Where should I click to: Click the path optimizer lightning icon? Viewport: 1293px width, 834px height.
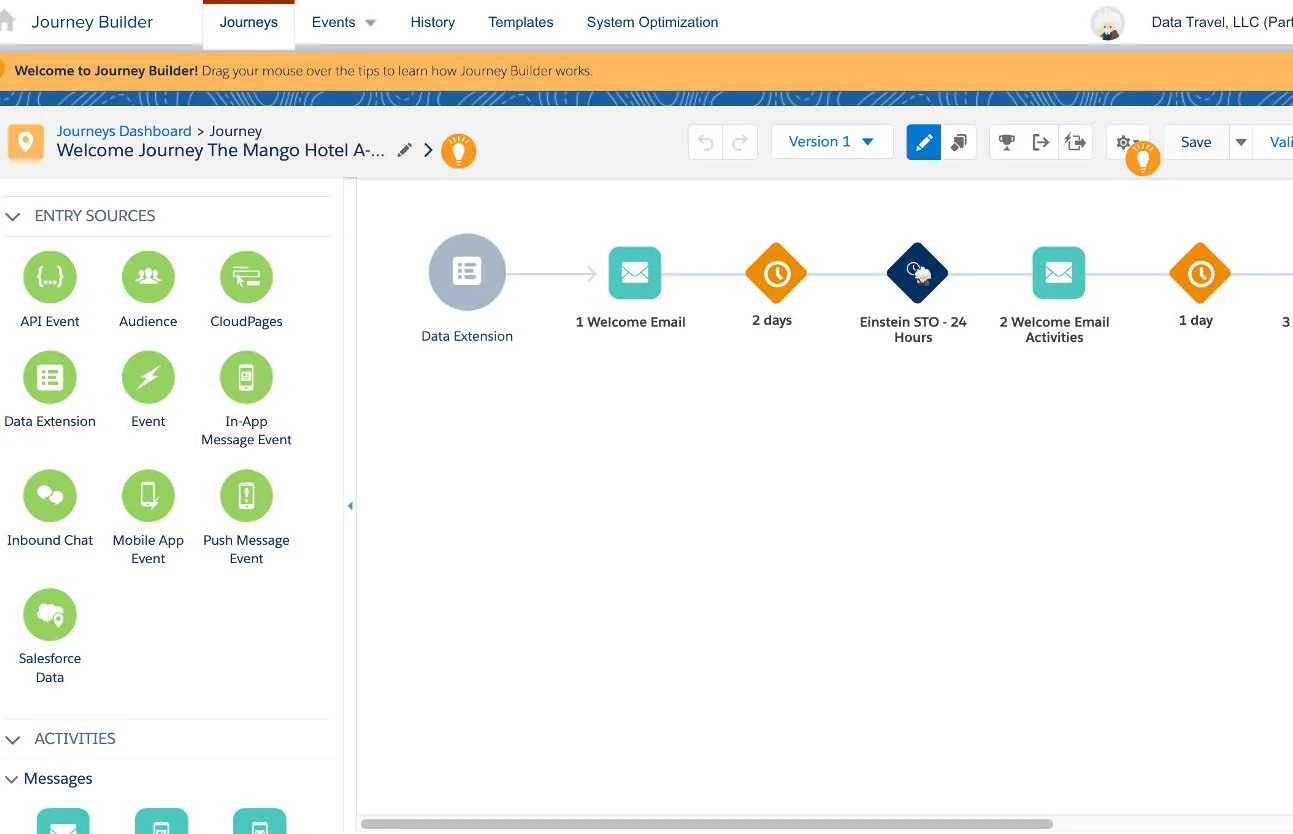[1075, 142]
